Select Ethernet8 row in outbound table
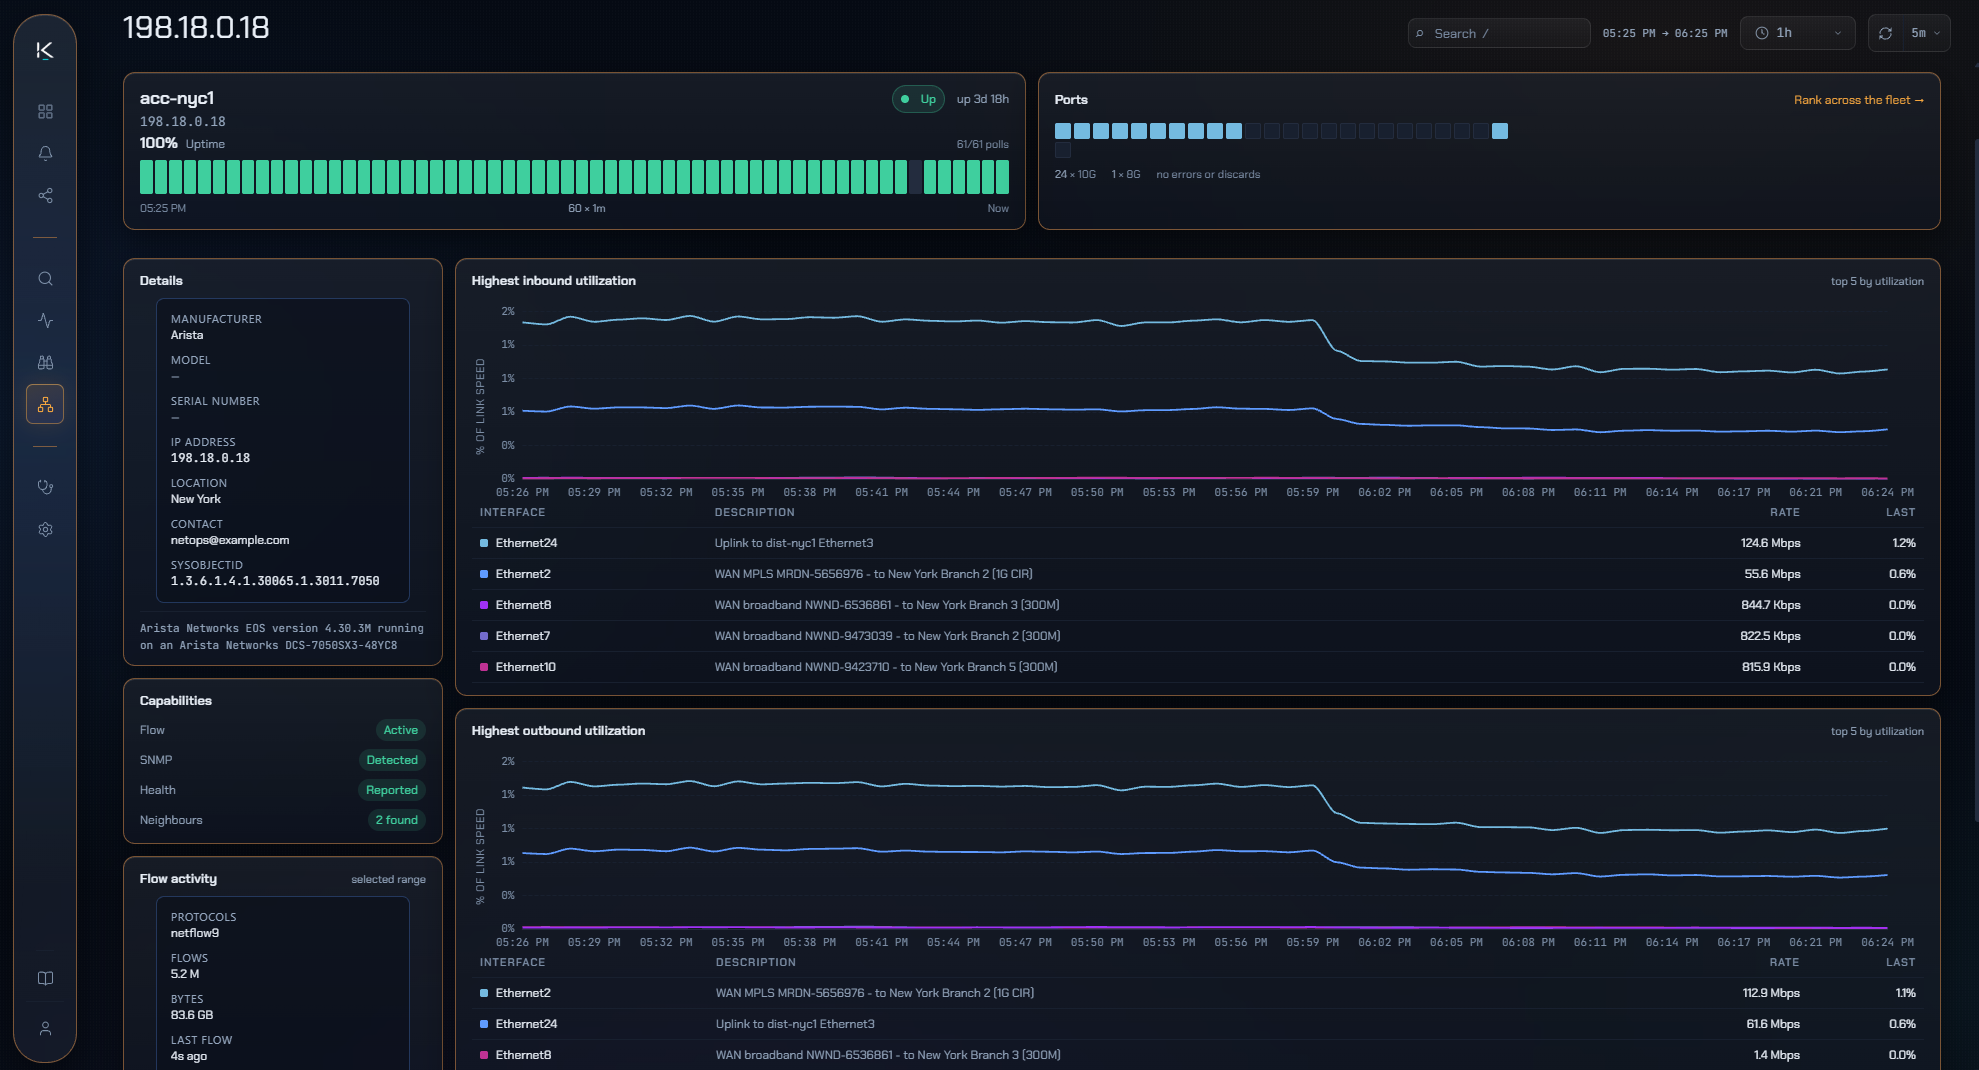This screenshot has width=1979, height=1070. 1197,1055
